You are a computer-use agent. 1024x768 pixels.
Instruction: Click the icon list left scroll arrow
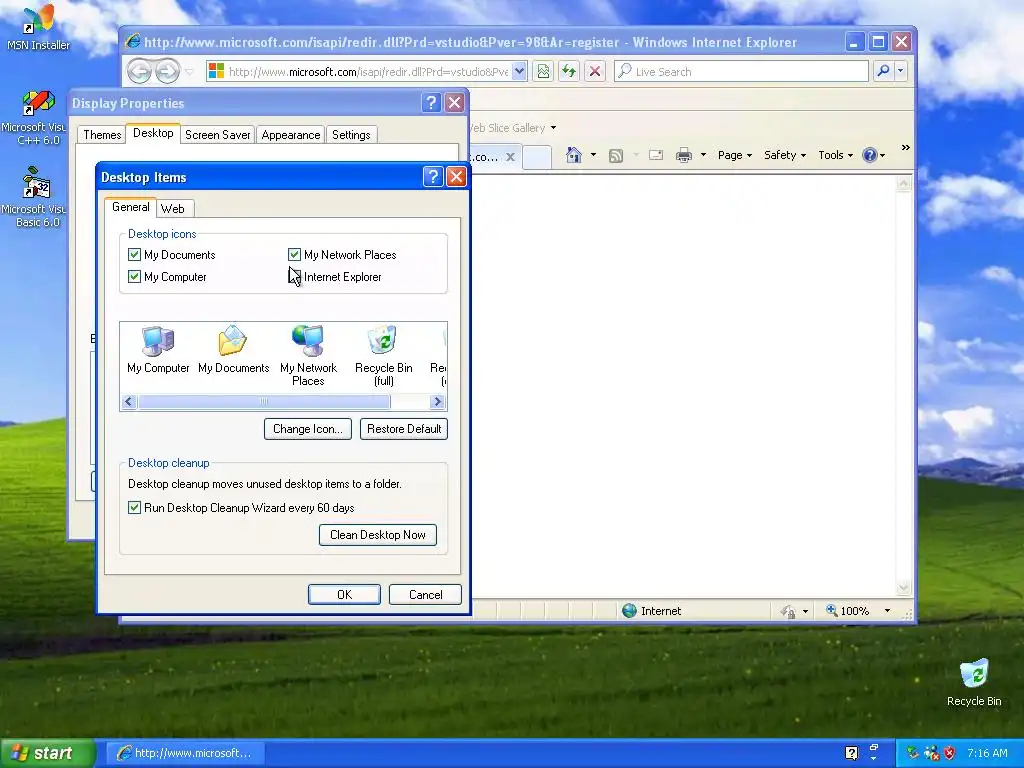(129, 402)
